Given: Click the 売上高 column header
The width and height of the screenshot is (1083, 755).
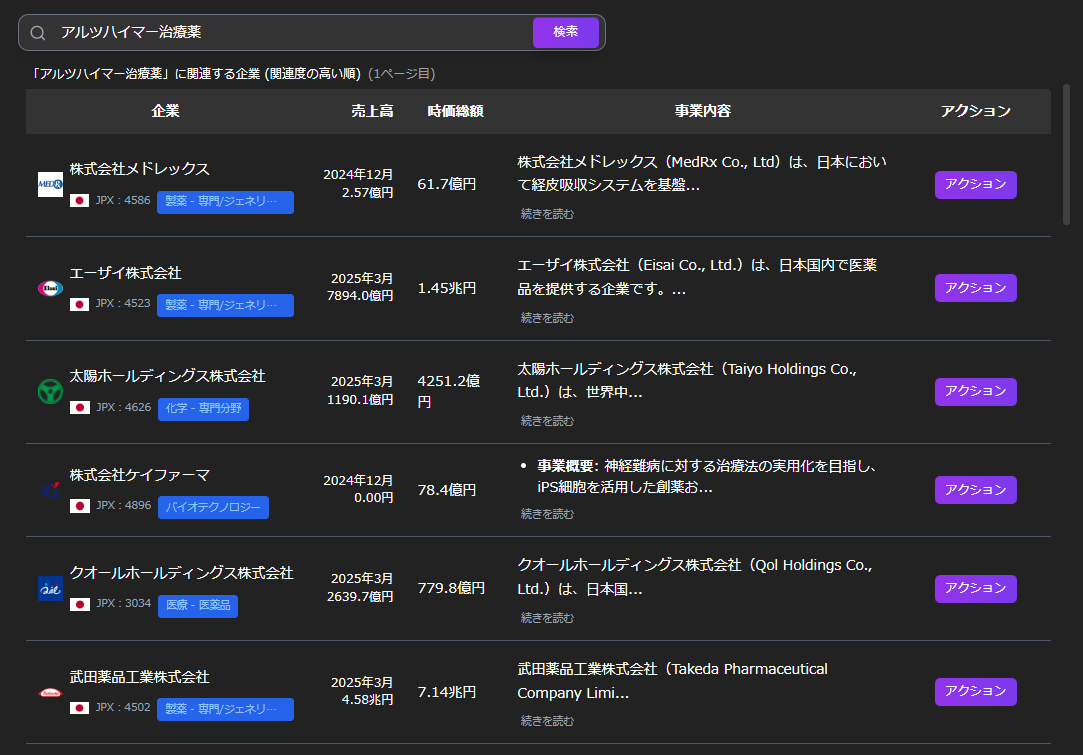Looking at the screenshot, I should (372, 111).
